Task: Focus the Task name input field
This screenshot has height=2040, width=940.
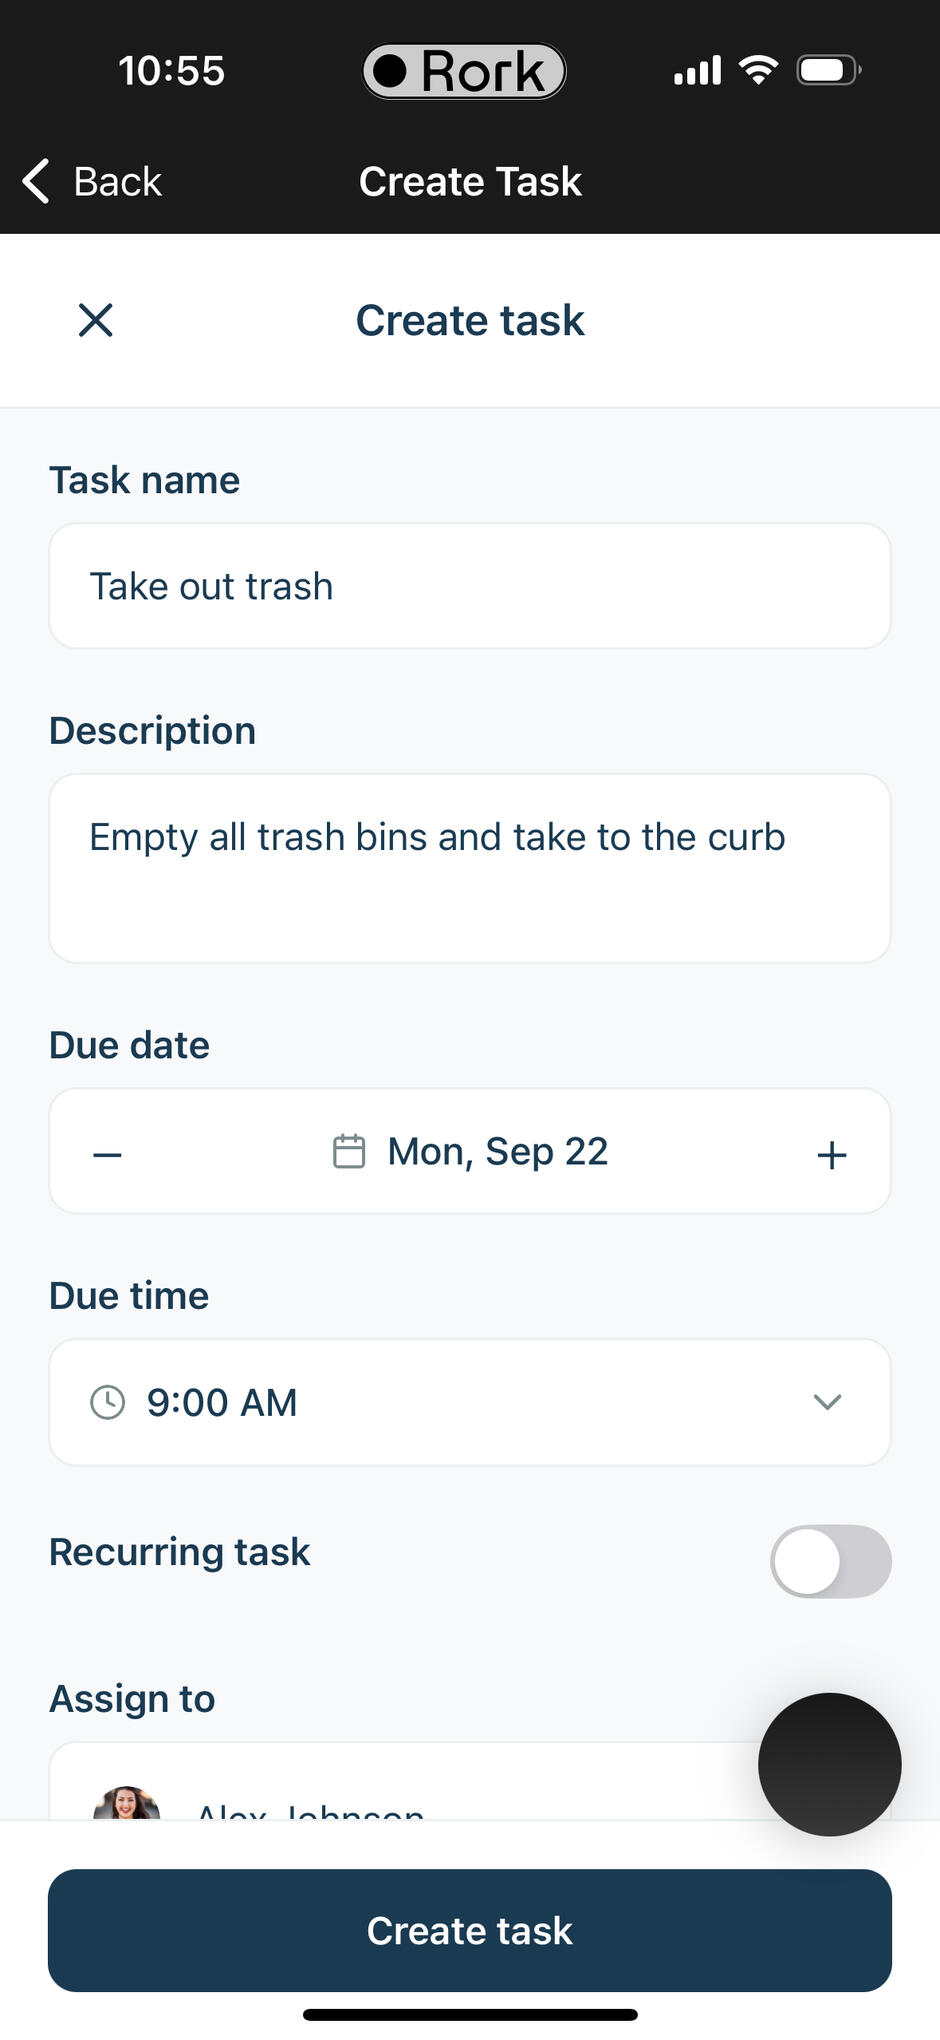Action: click(470, 586)
